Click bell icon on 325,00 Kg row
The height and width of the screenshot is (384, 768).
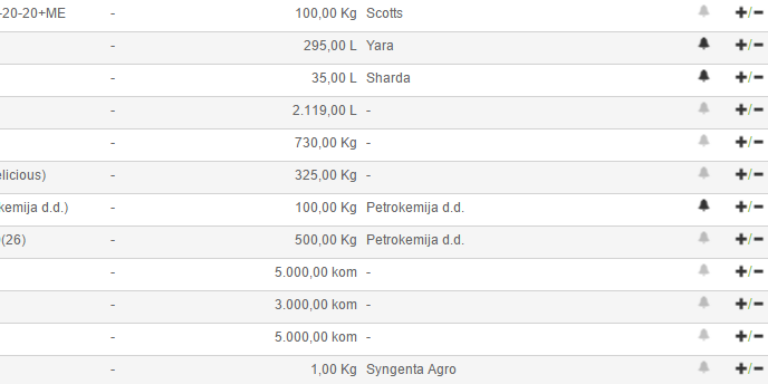(x=703, y=173)
